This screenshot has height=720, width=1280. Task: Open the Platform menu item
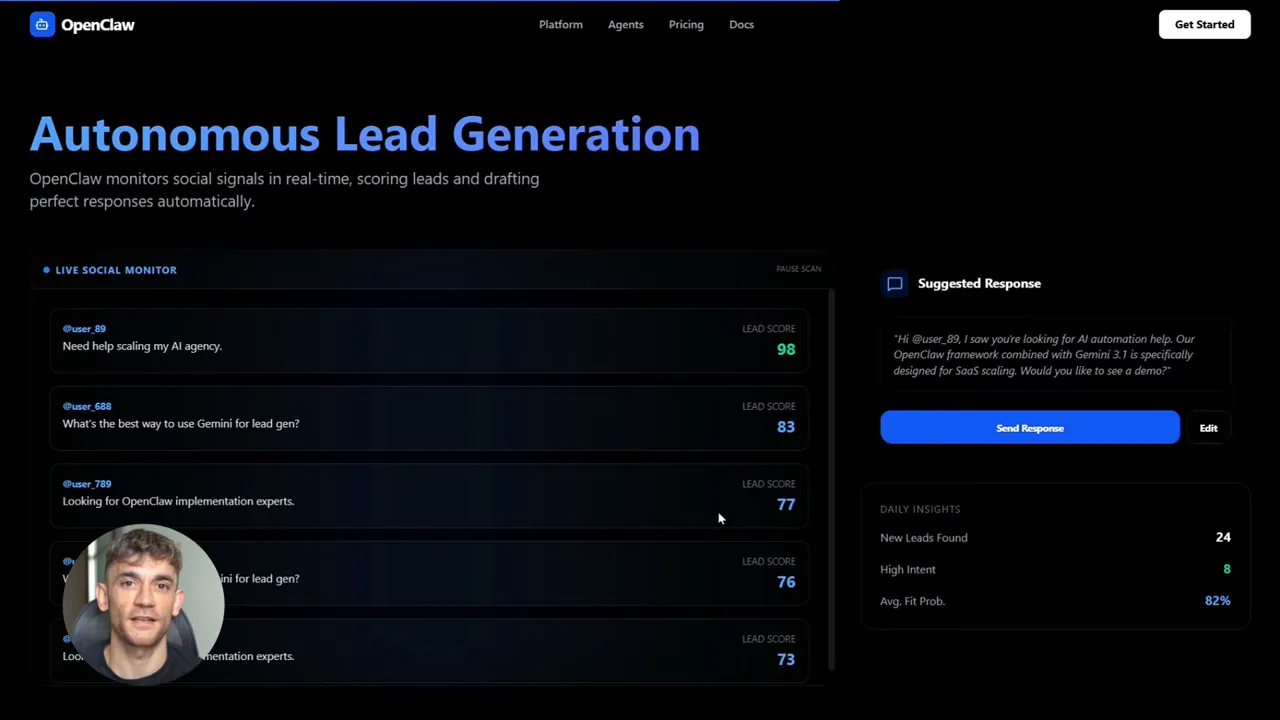click(560, 25)
